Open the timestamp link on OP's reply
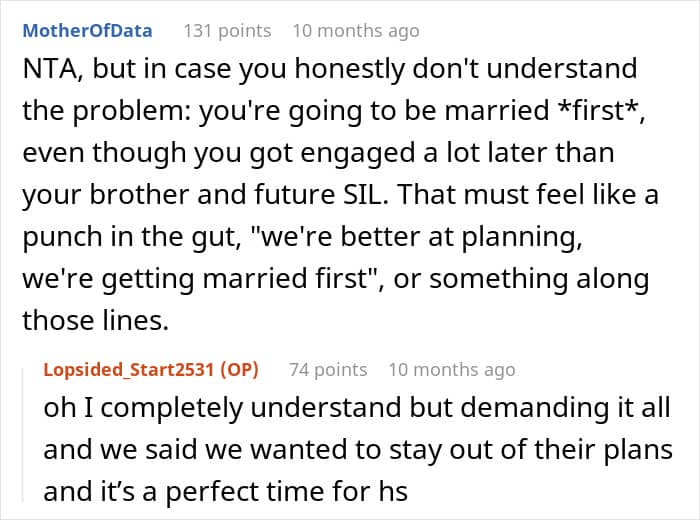700x520 pixels. pyautogui.click(x=452, y=370)
